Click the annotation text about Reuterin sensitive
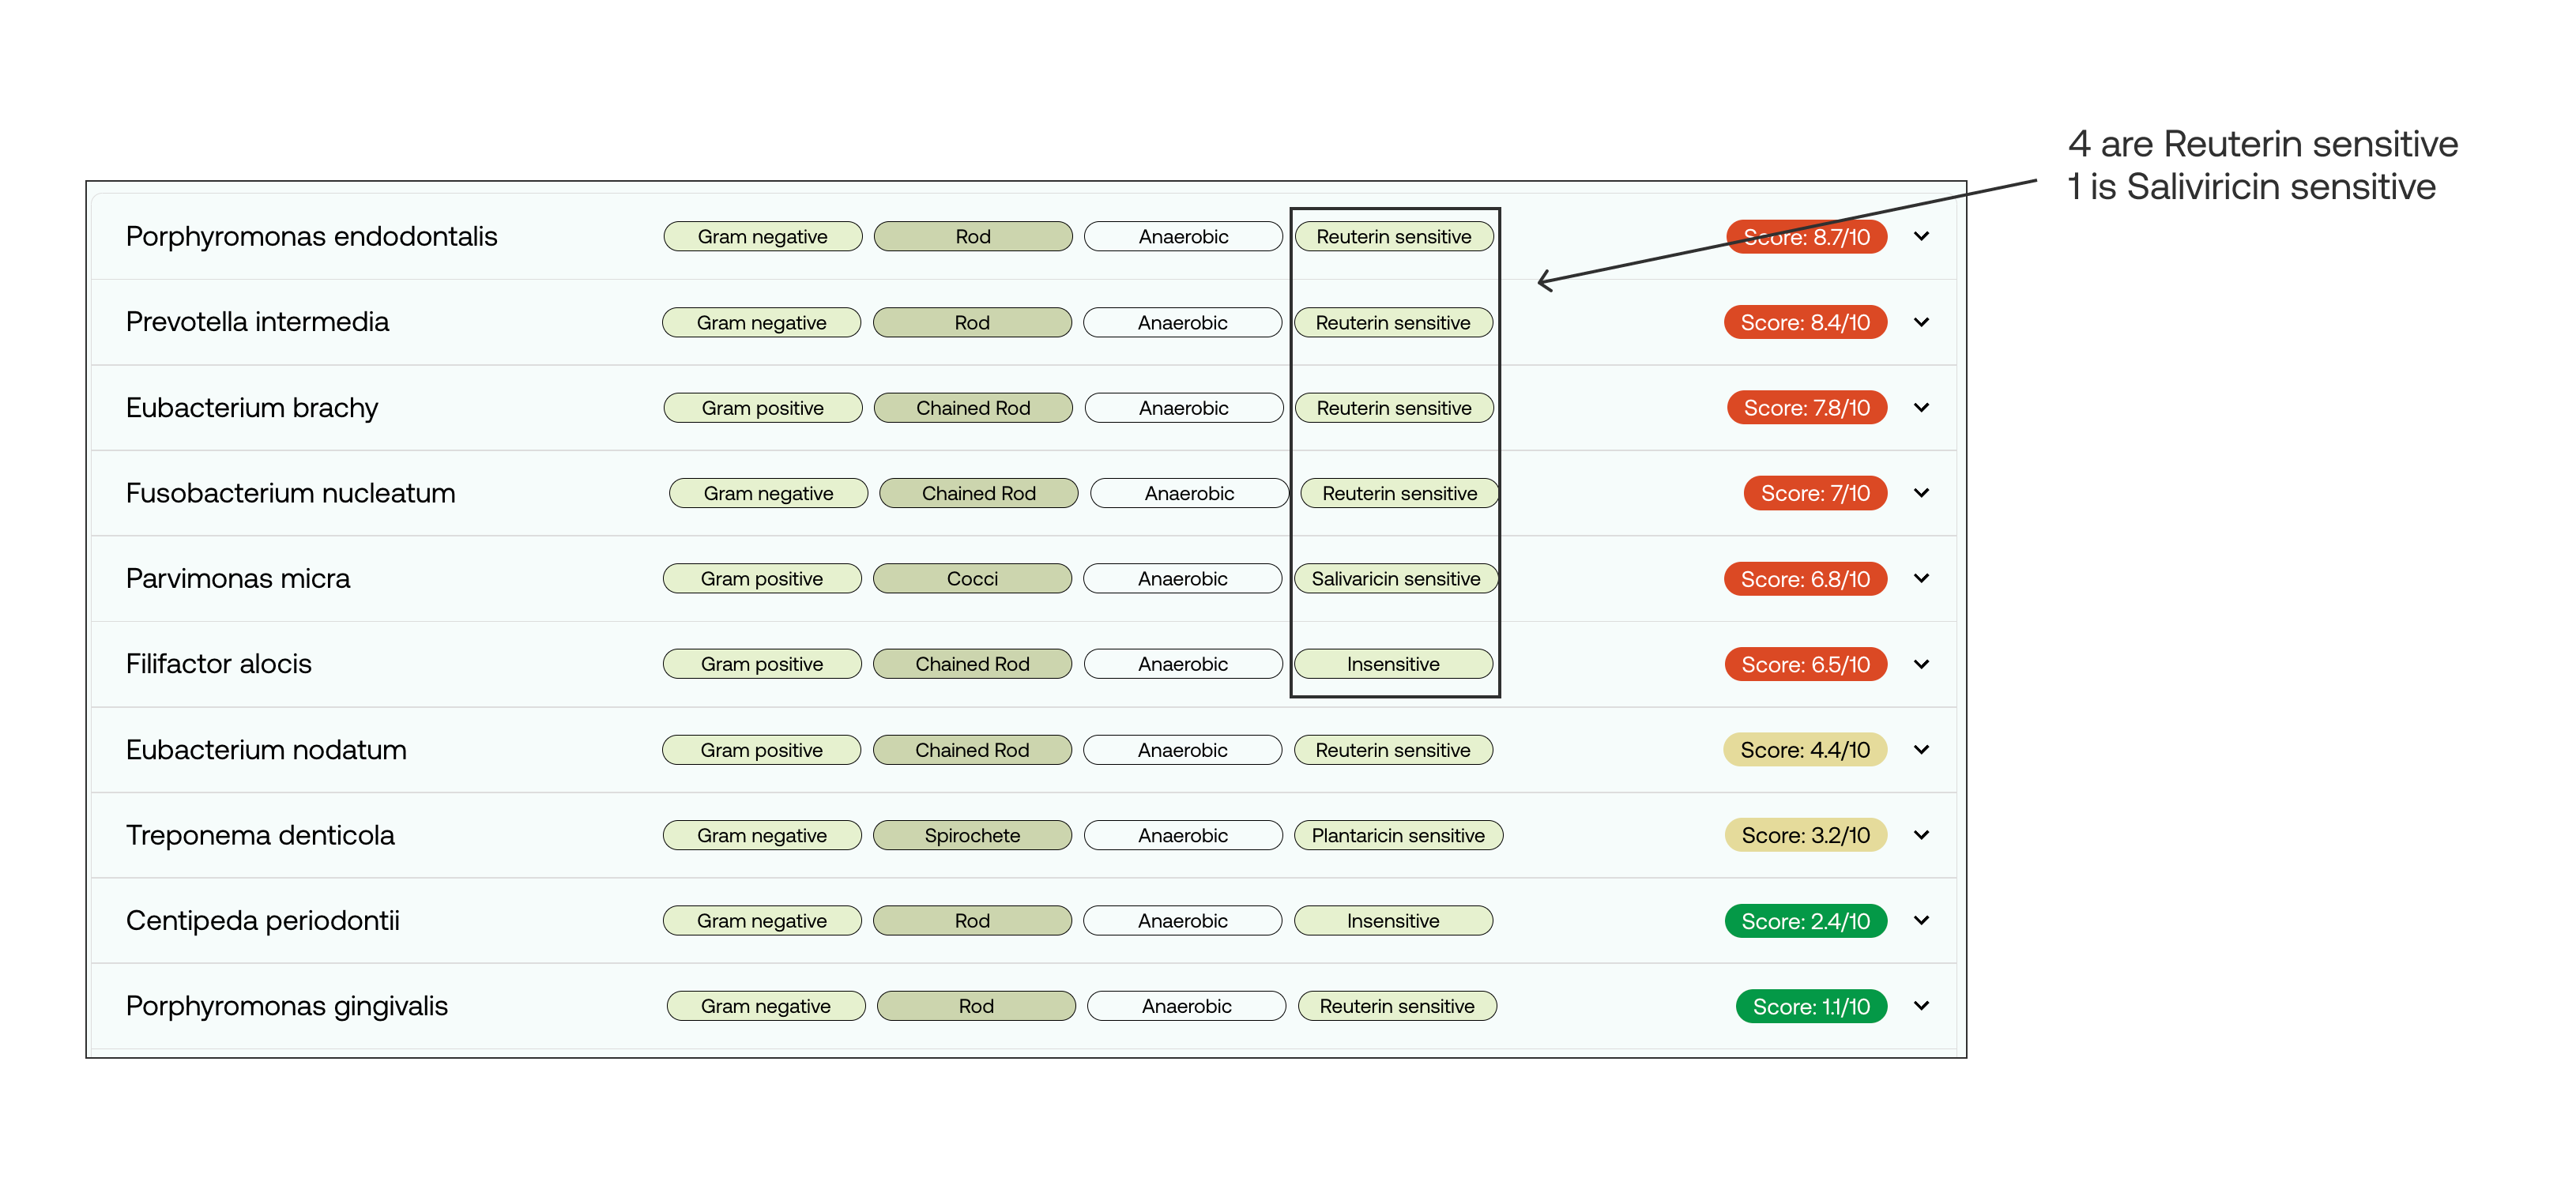Viewport: 2576px width, 1182px height. [x=2262, y=144]
